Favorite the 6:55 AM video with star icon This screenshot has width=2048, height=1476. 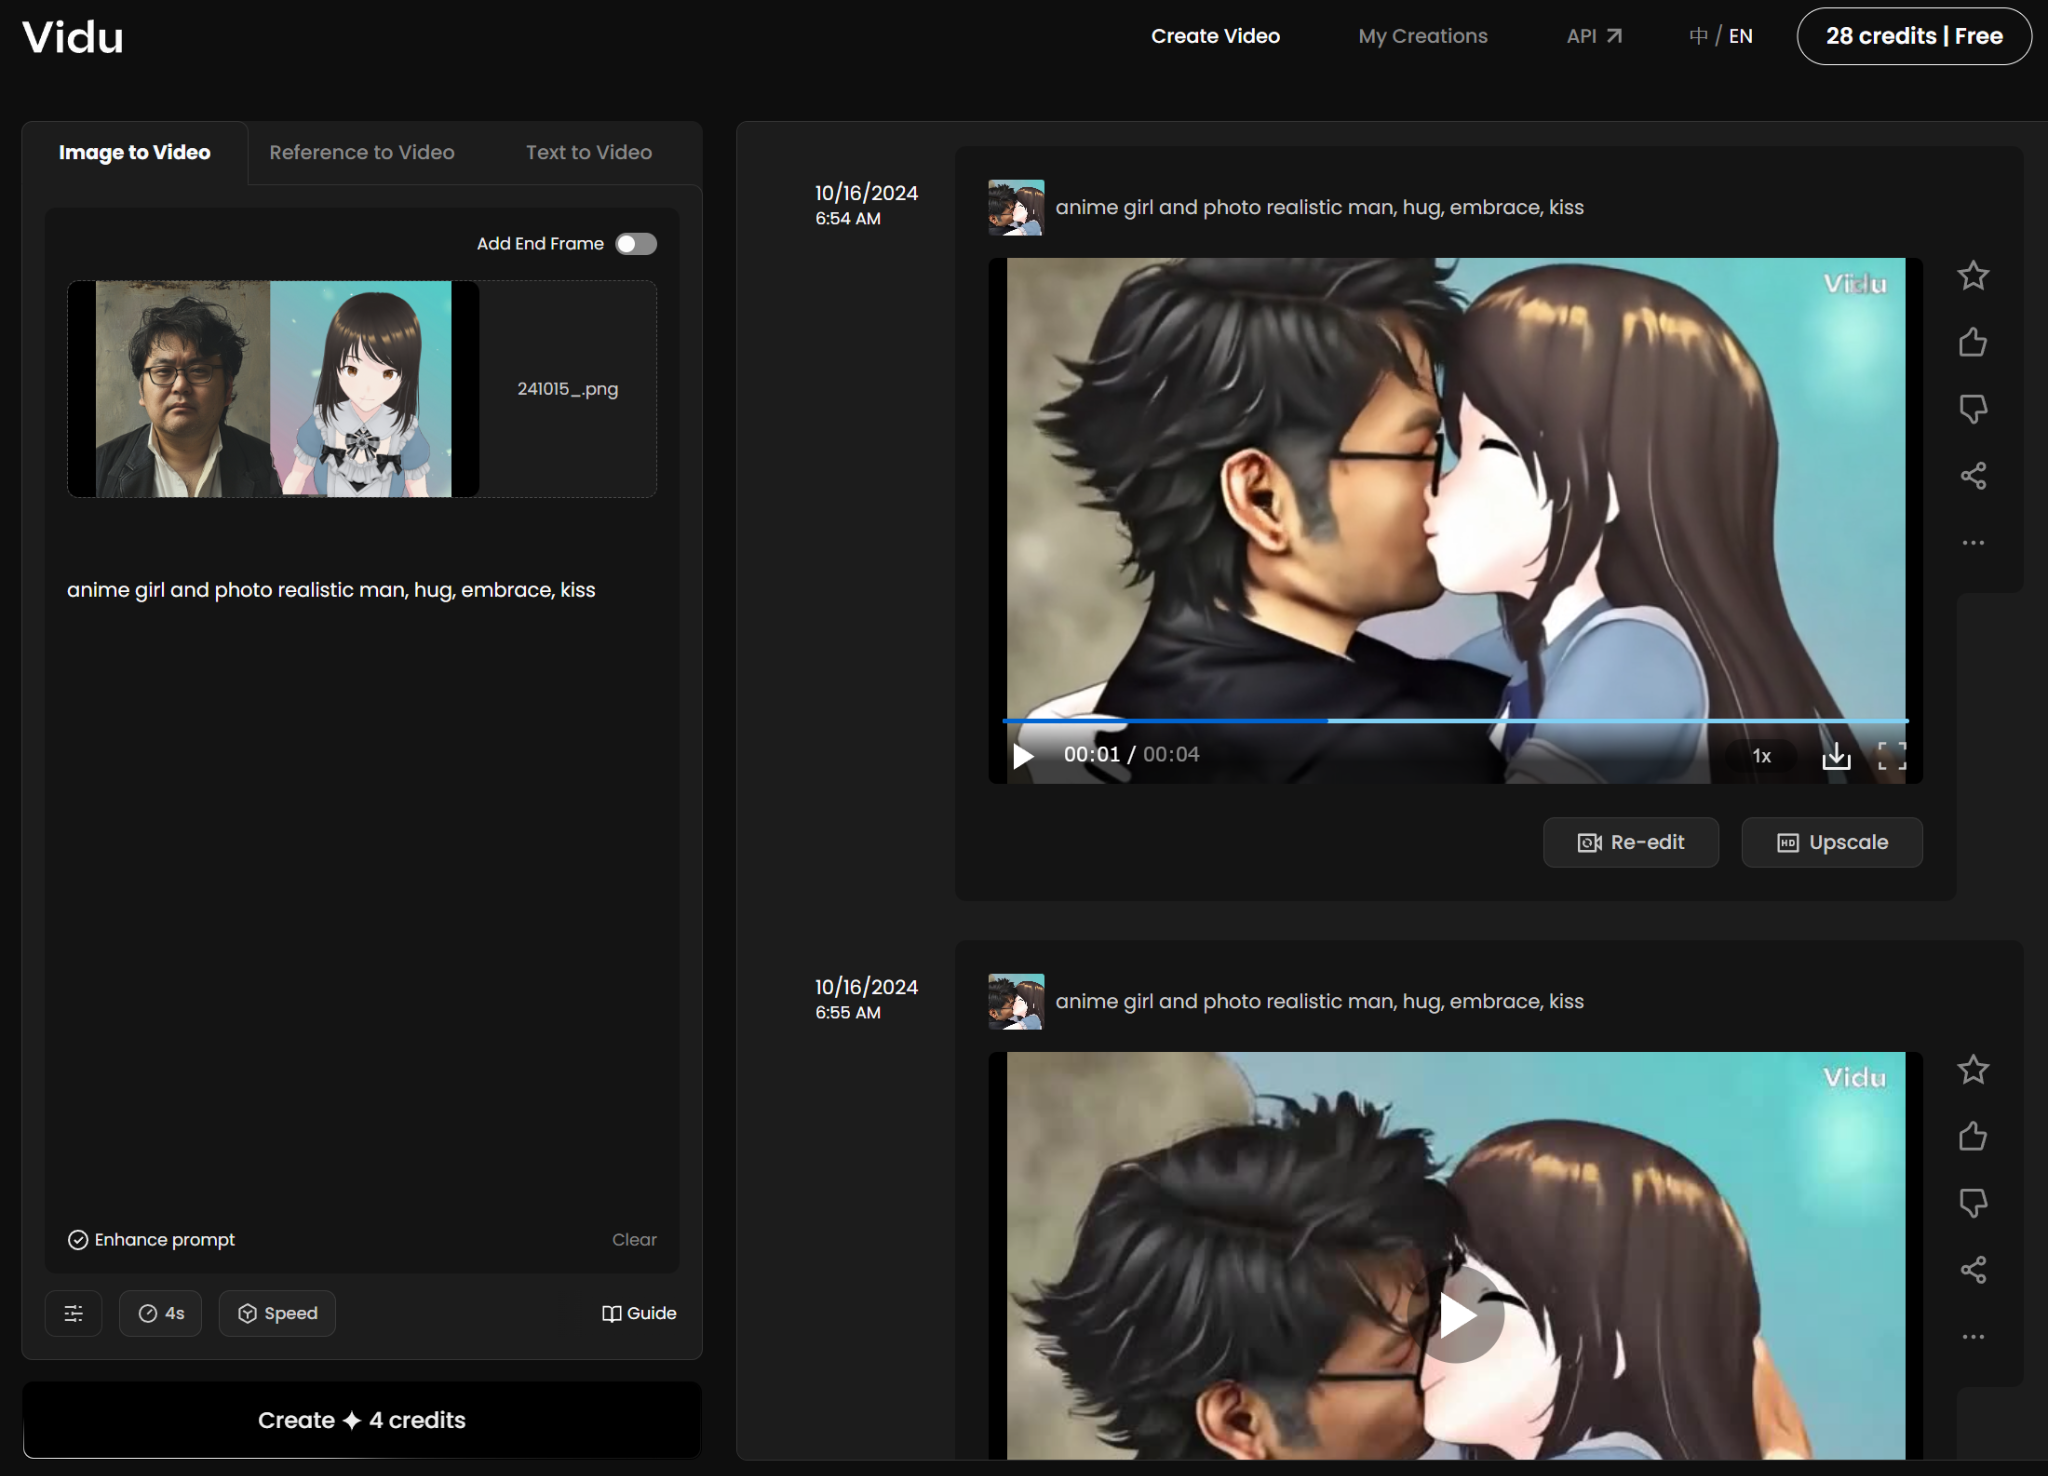(1972, 1069)
